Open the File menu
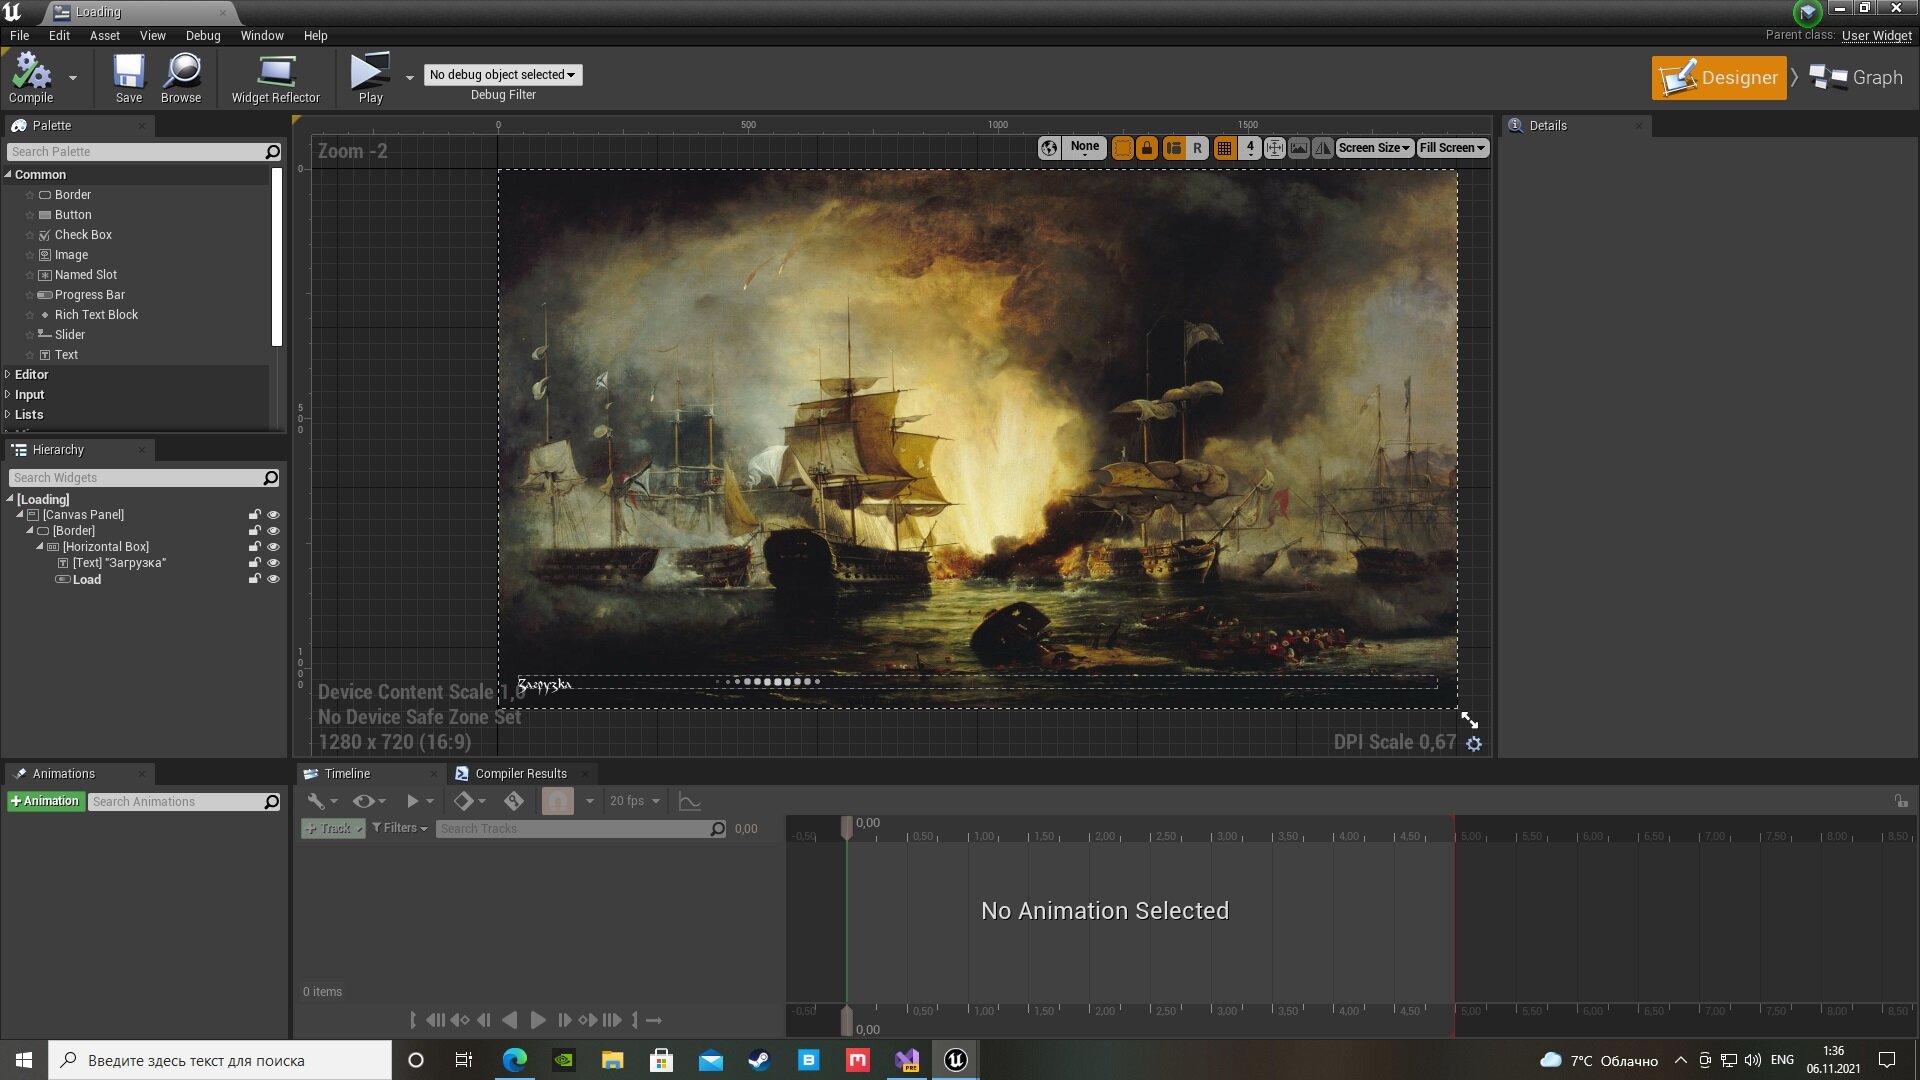The width and height of the screenshot is (1920, 1080). [x=19, y=36]
